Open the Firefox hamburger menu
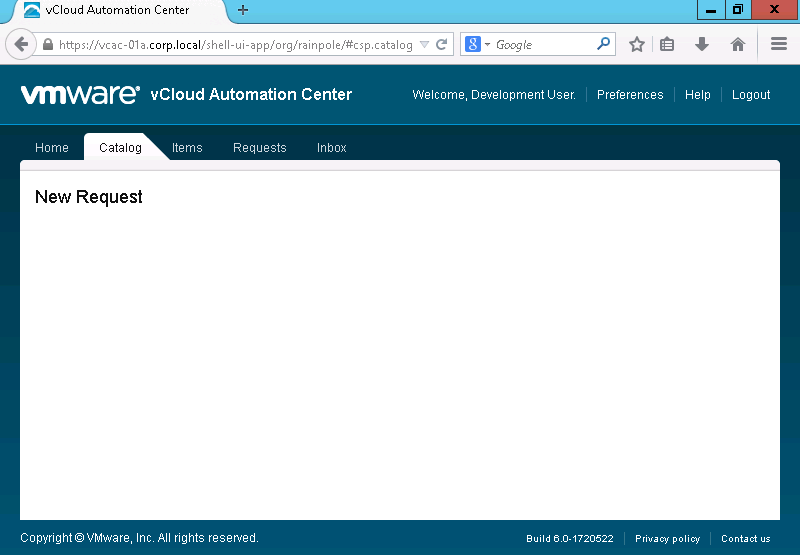 click(x=779, y=44)
